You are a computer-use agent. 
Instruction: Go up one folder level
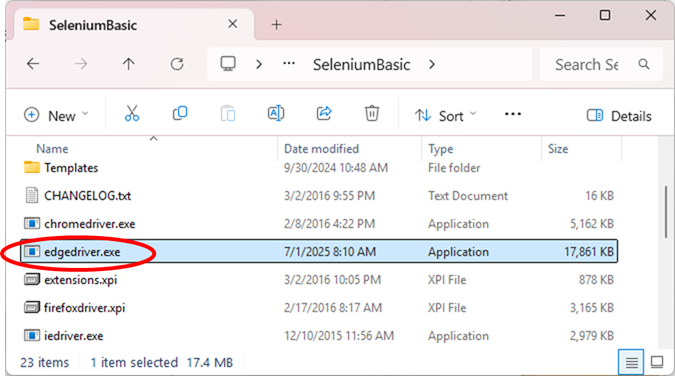(128, 64)
